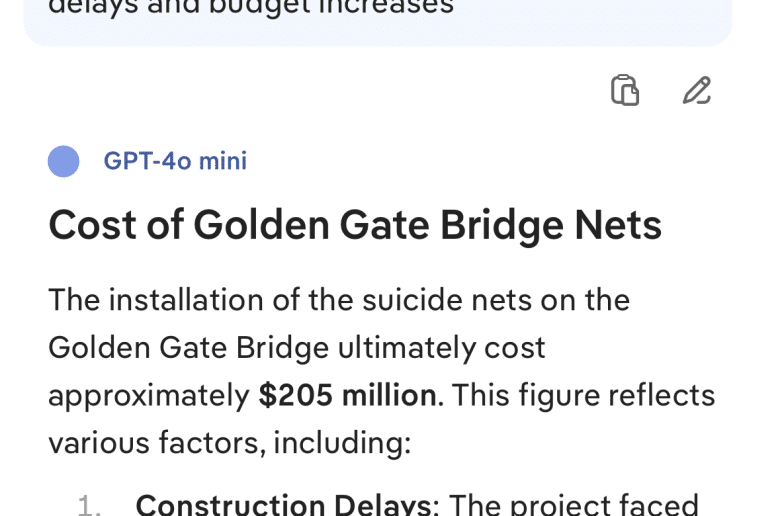Click the 'Cost of Golden Gate Bridge Nets' heading
The height and width of the screenshot is (516, 780).
click(355, 225)
